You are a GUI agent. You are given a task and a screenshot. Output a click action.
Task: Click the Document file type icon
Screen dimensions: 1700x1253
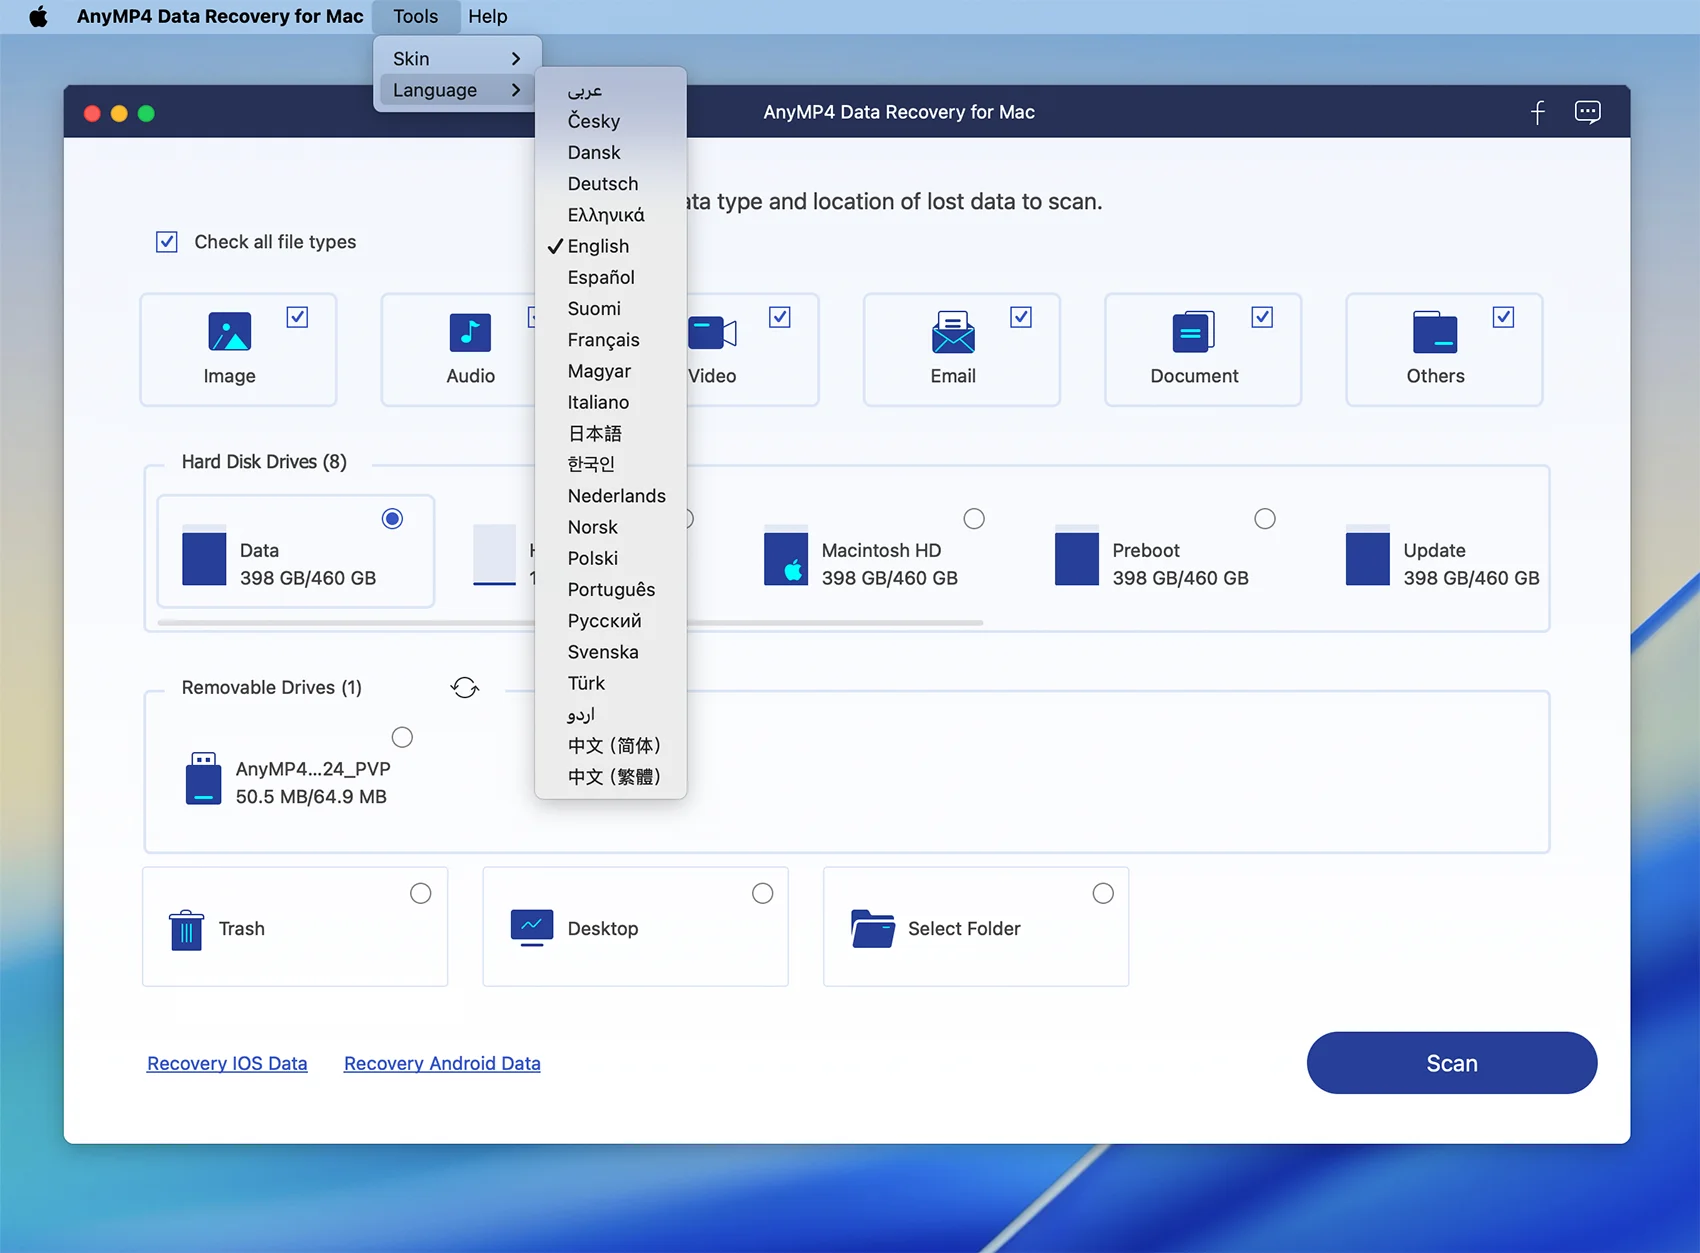pos(1193,332)
